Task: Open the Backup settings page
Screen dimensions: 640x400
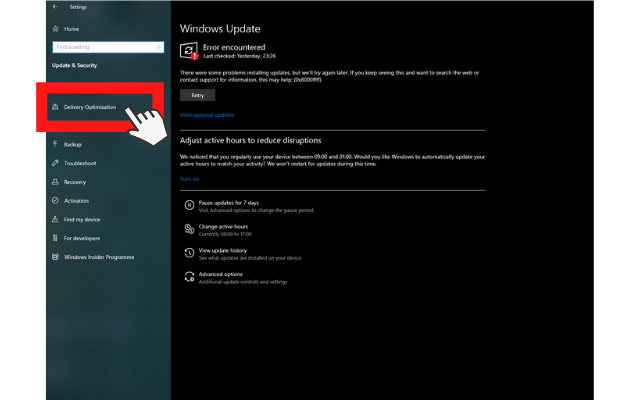Action: point(73,144)
